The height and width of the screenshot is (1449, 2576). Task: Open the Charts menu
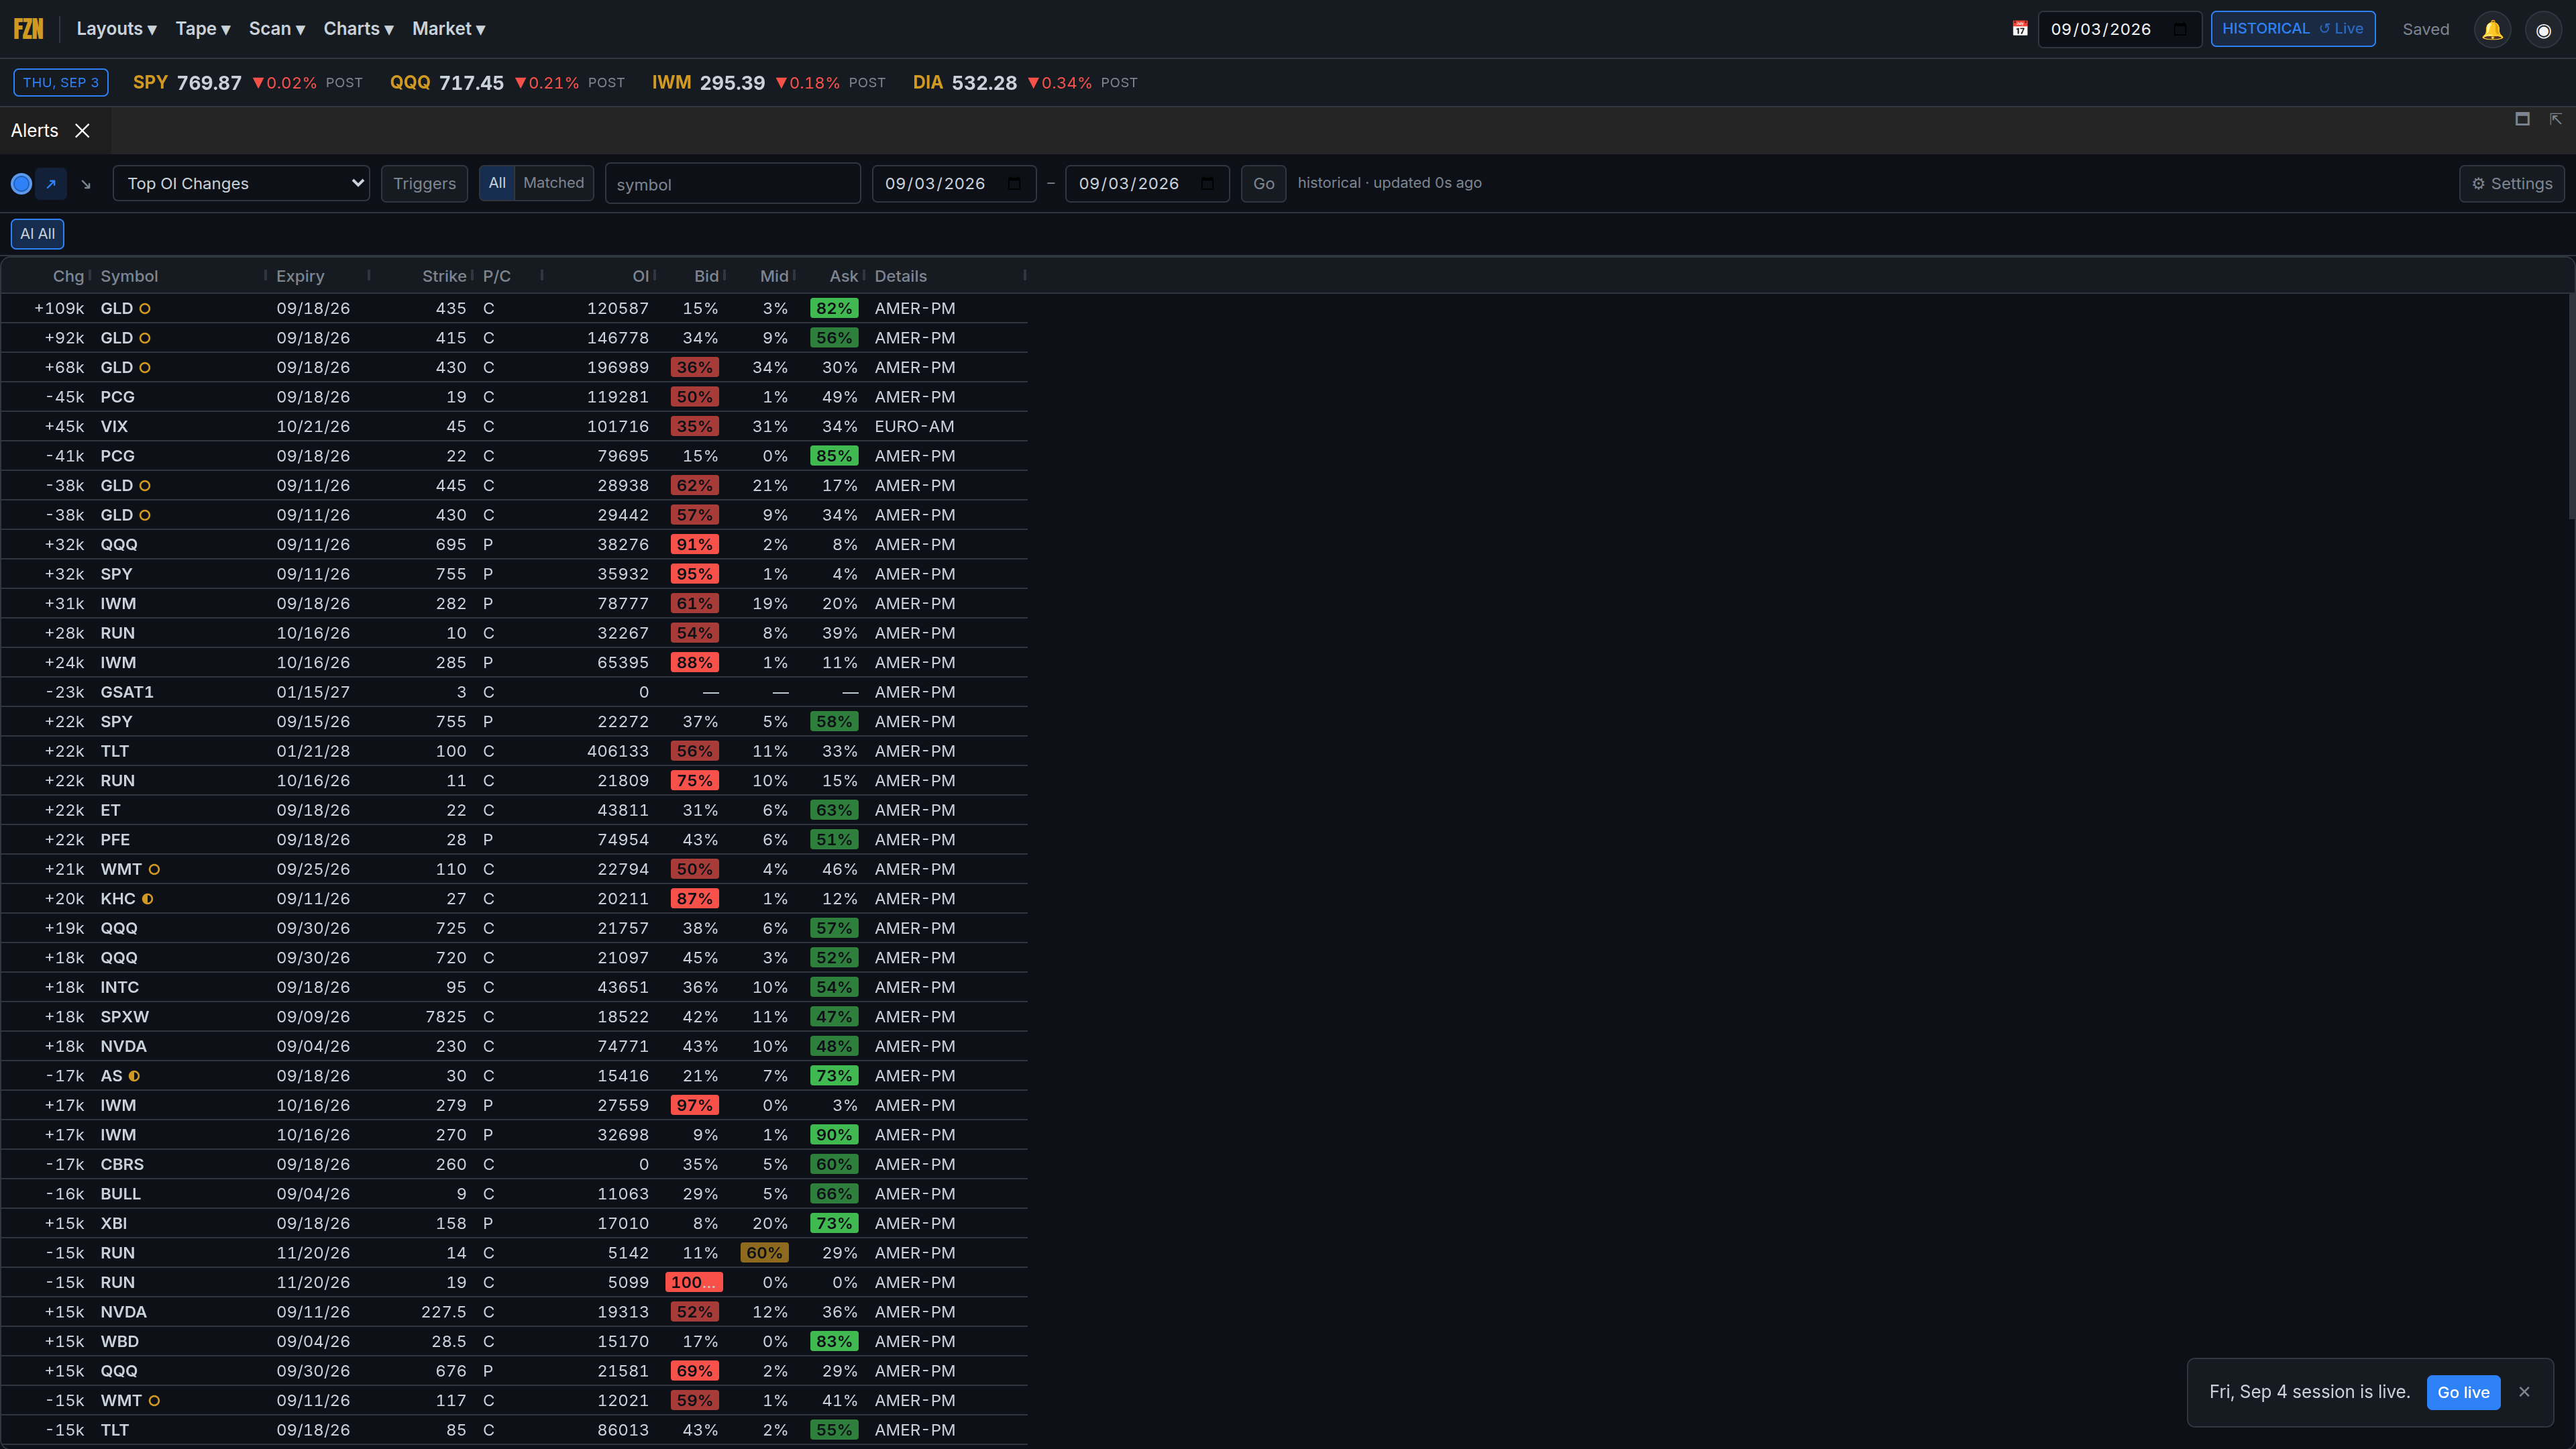click(x=358, y=29)
